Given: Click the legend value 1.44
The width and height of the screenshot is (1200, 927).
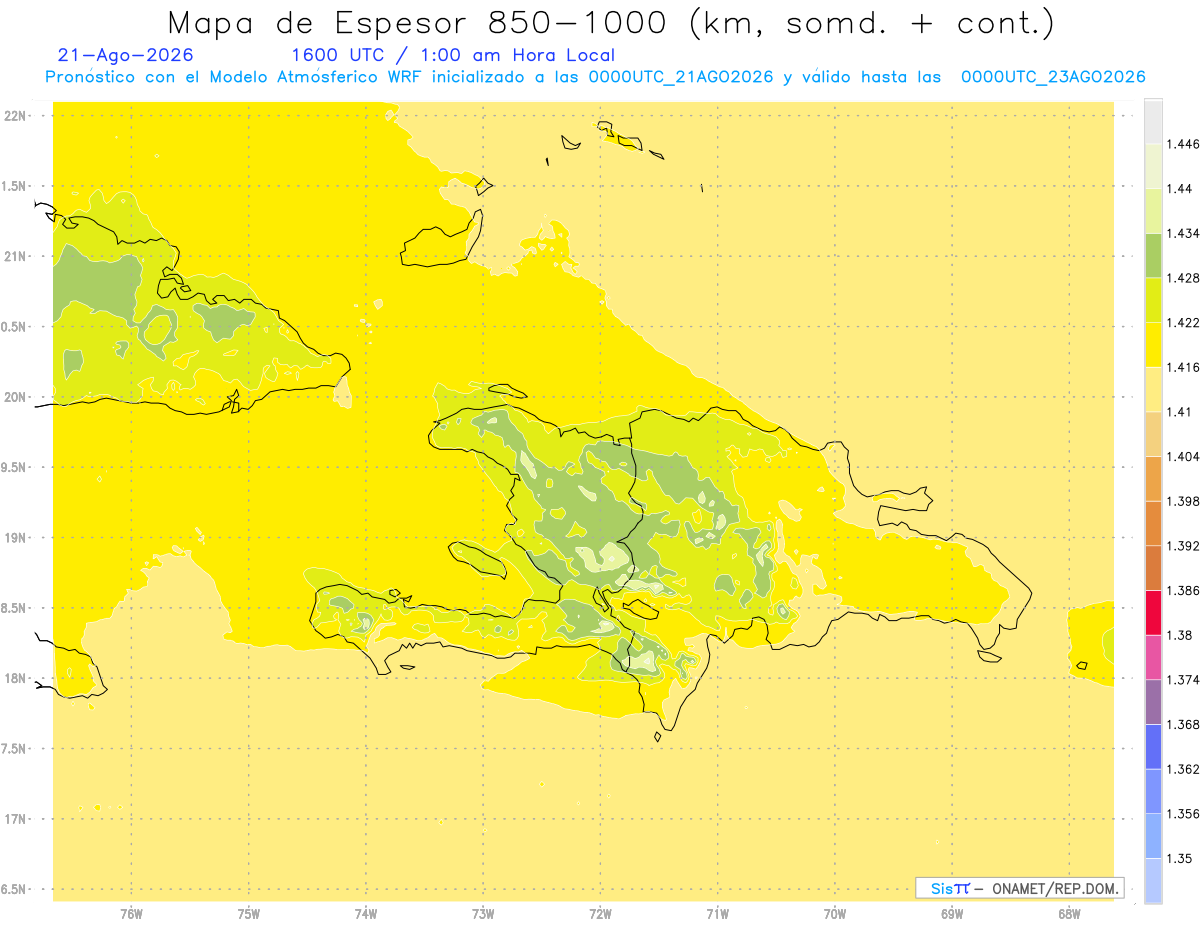Looking at the screenshot, I should pos(1178,189).
